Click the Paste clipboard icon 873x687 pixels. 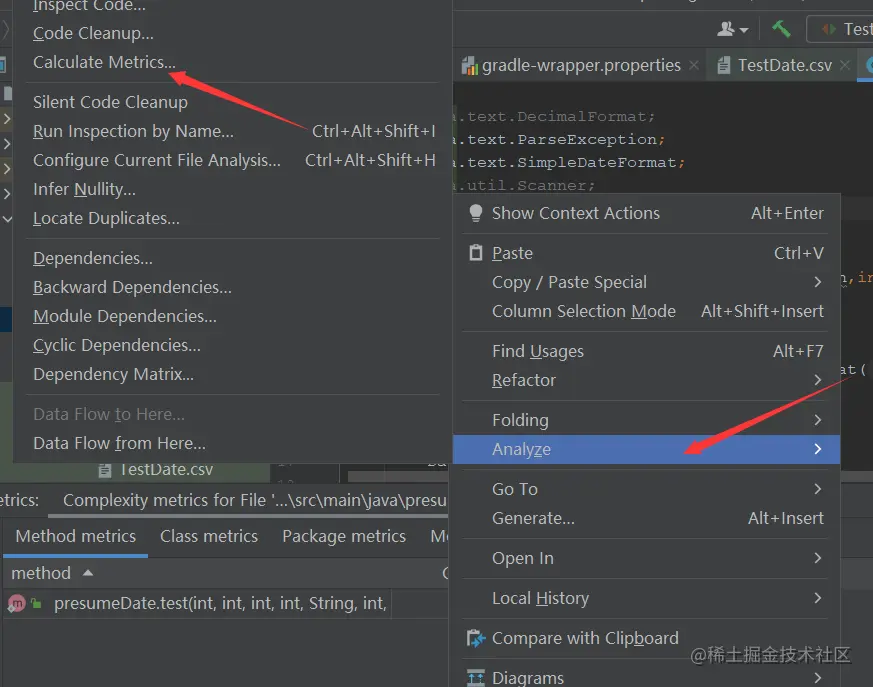(475, 253)
